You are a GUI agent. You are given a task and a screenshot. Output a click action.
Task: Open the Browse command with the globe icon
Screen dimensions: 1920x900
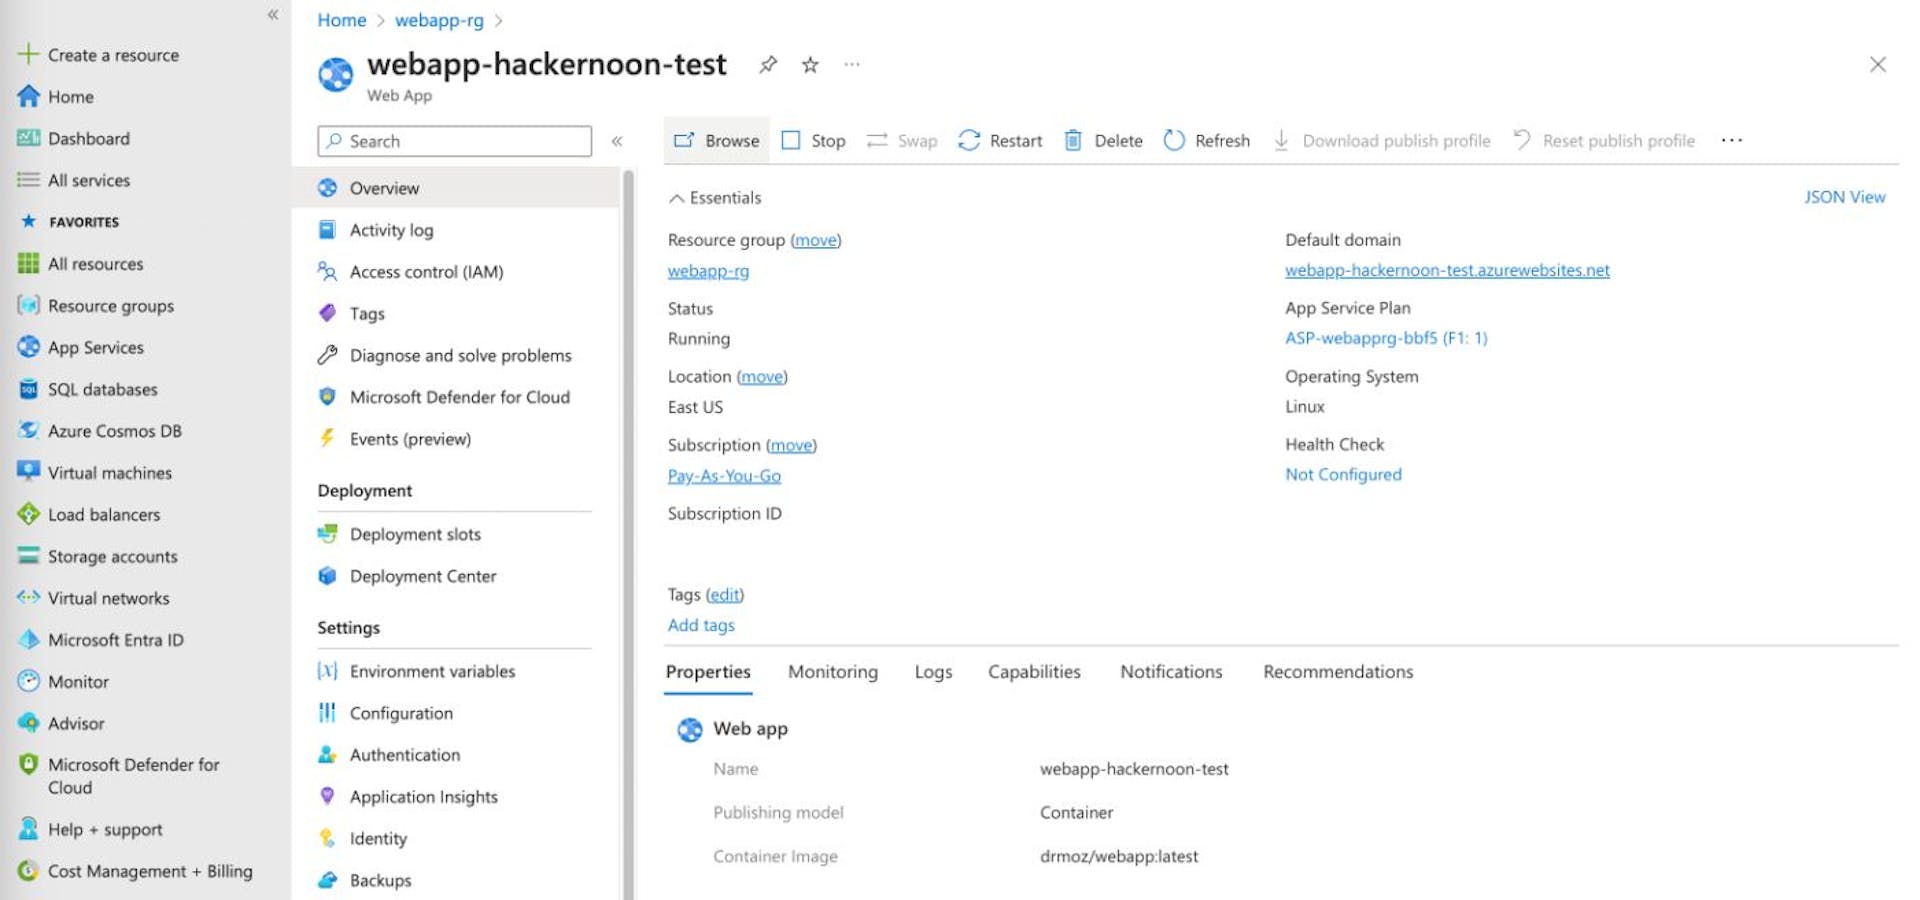[685, 140]
